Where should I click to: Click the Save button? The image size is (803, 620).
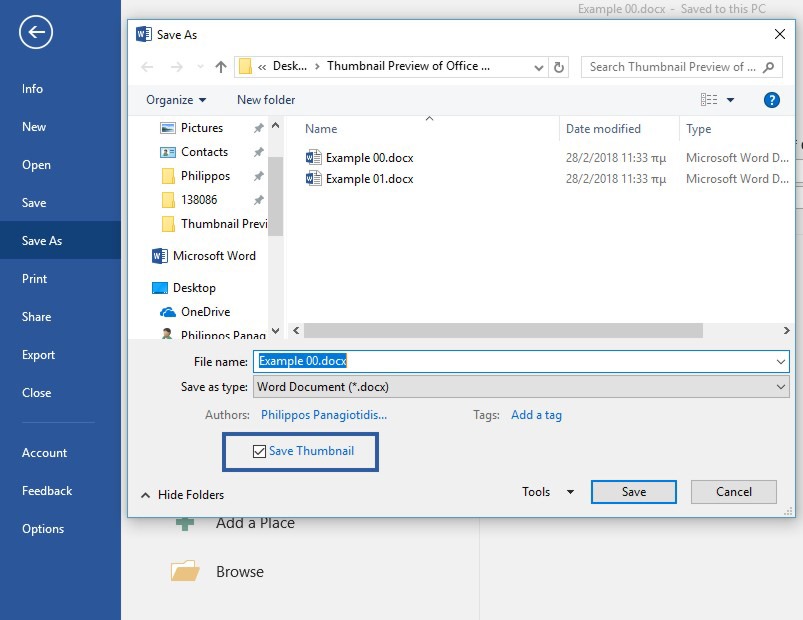(x=633, y=492)
